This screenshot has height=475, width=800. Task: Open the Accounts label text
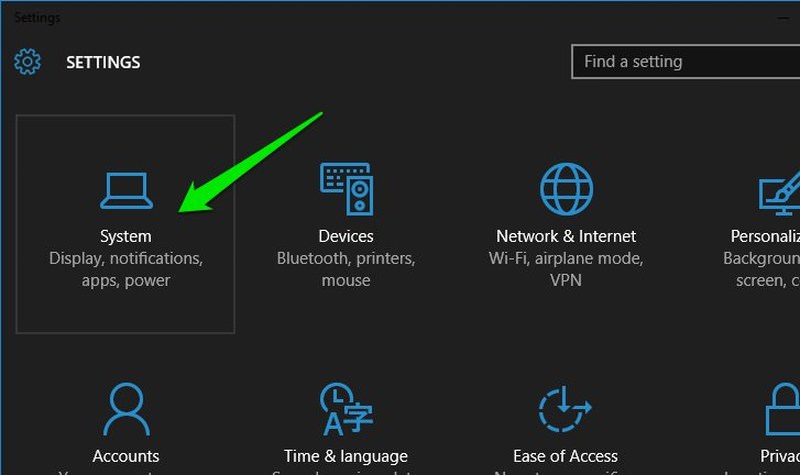(x=126, y=456)
